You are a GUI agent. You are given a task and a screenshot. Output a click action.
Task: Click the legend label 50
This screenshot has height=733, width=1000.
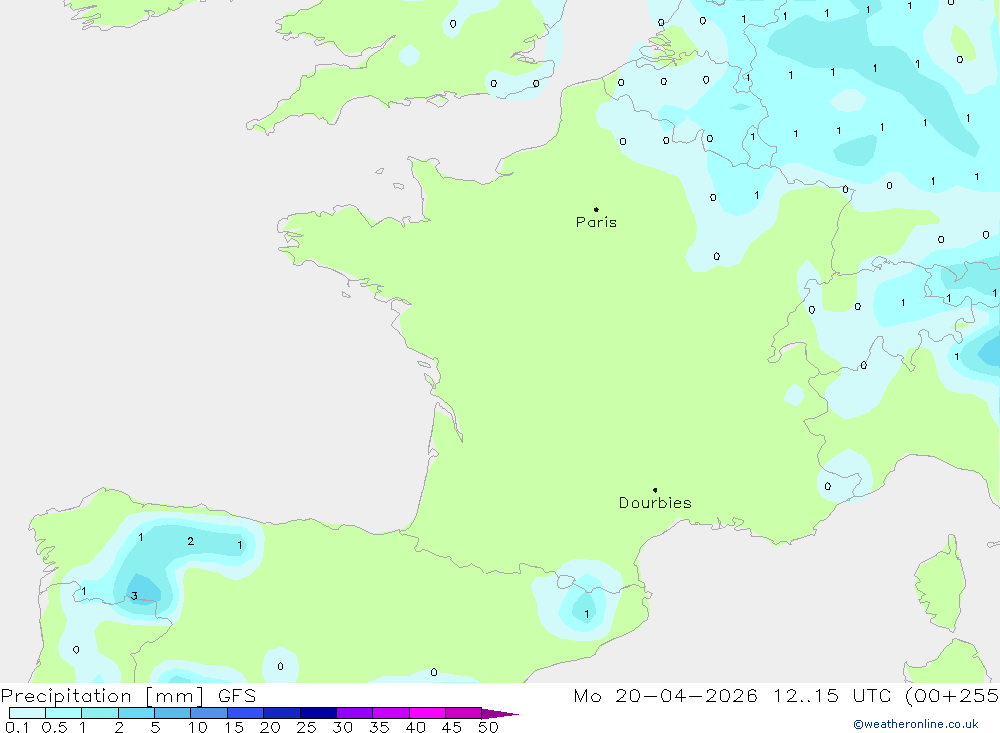click(488, 727)
